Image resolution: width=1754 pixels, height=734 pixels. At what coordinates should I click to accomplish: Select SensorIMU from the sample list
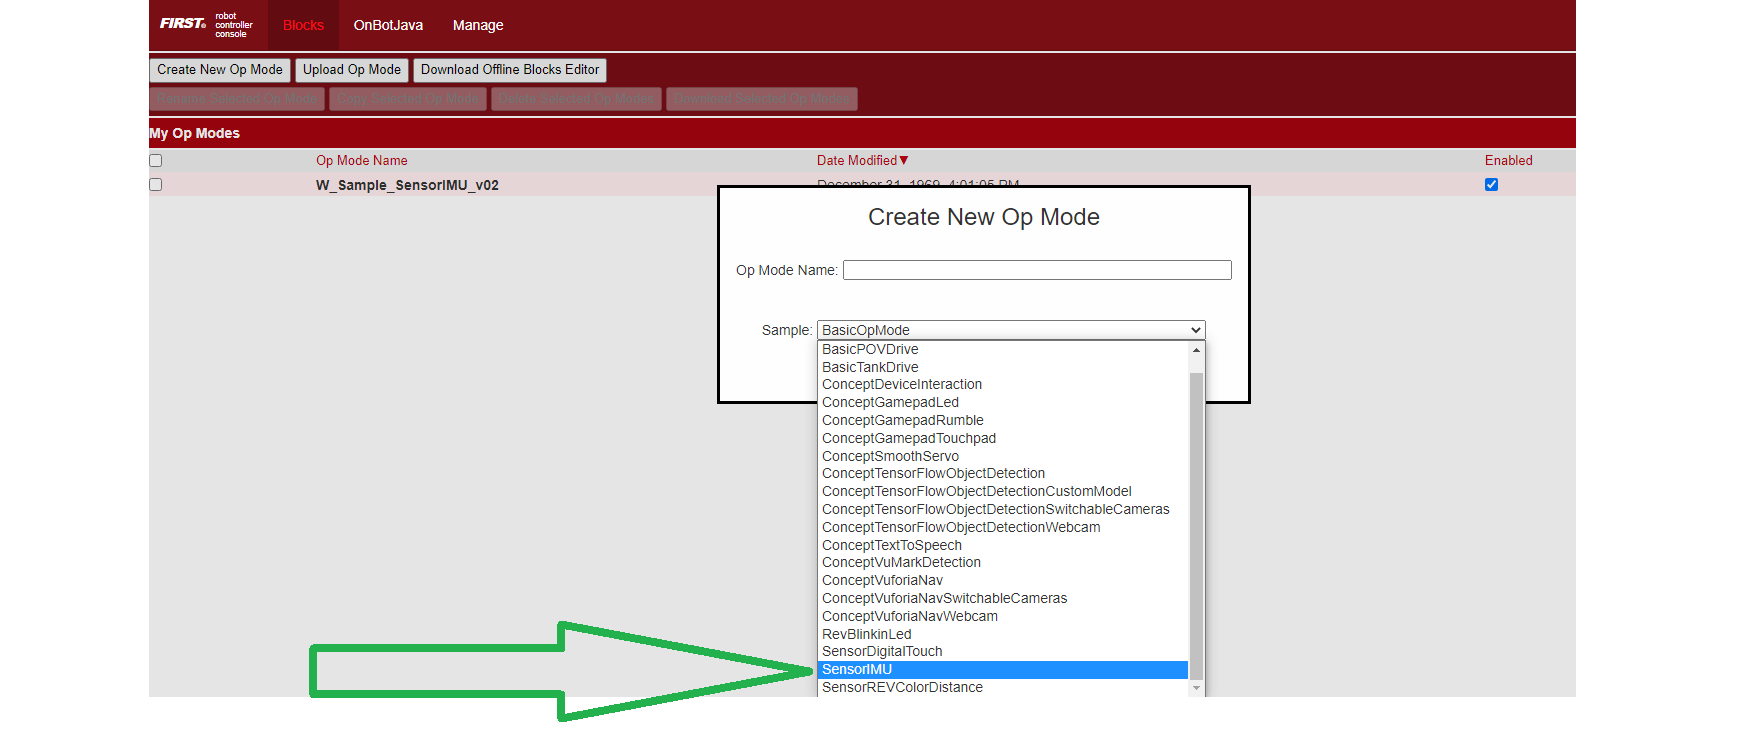[x=857, y=670]
